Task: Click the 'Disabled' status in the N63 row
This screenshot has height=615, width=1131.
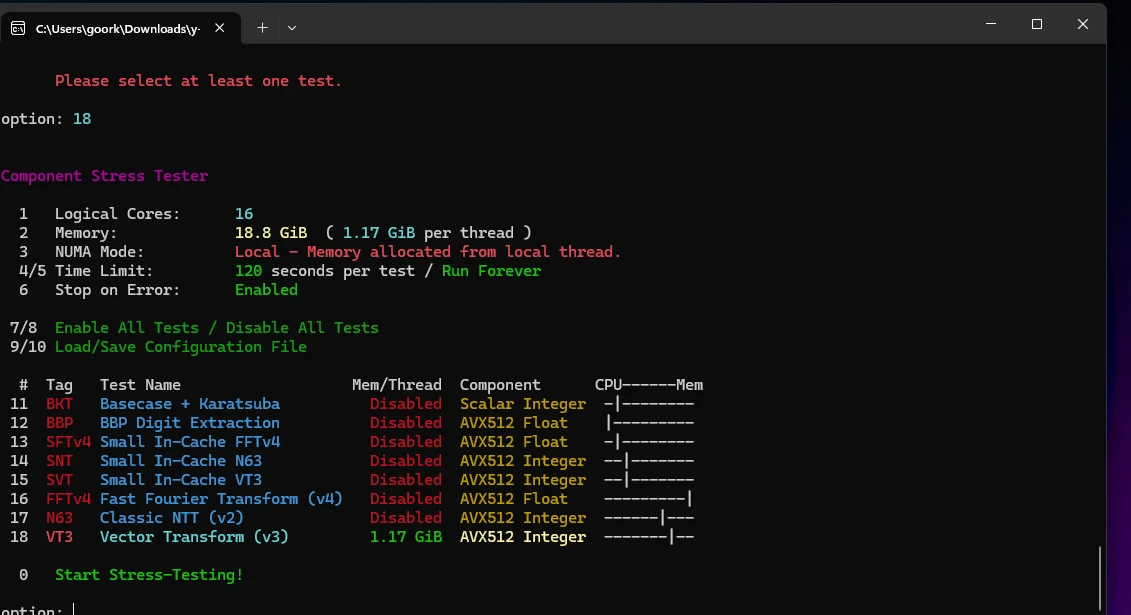Action: click(x=405, y=518)
